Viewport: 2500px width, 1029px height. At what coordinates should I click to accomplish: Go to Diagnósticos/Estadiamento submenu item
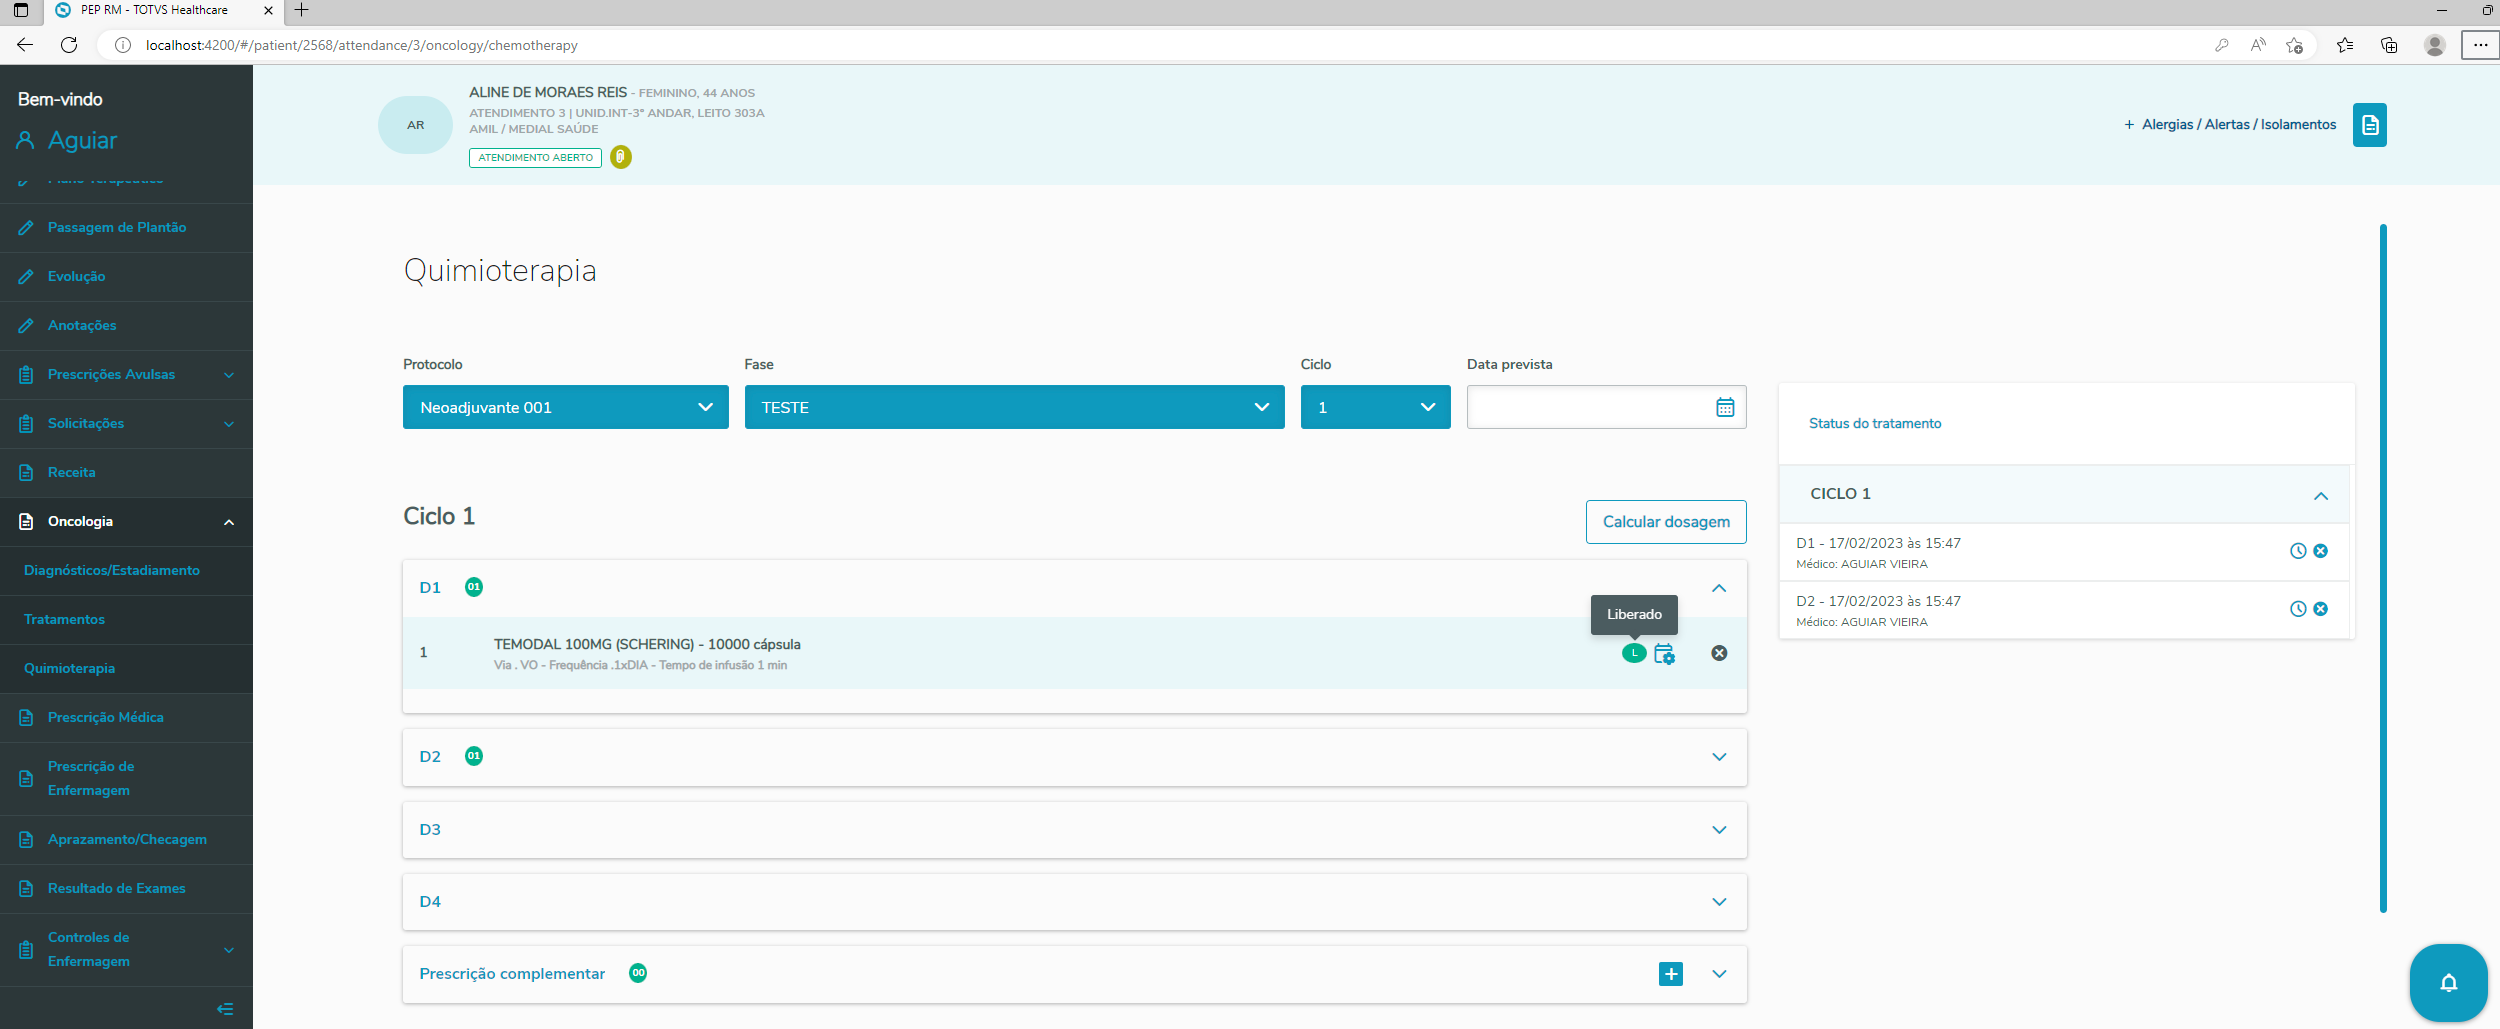pos(126,571)
